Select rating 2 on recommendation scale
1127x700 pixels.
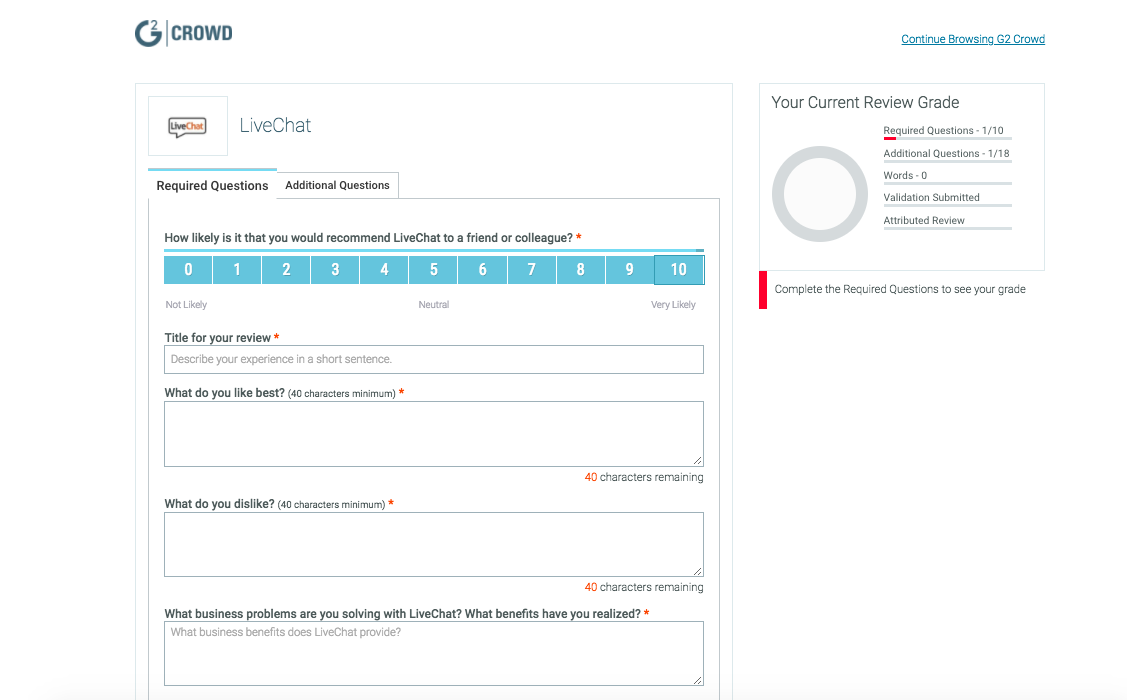click(286, 270)
